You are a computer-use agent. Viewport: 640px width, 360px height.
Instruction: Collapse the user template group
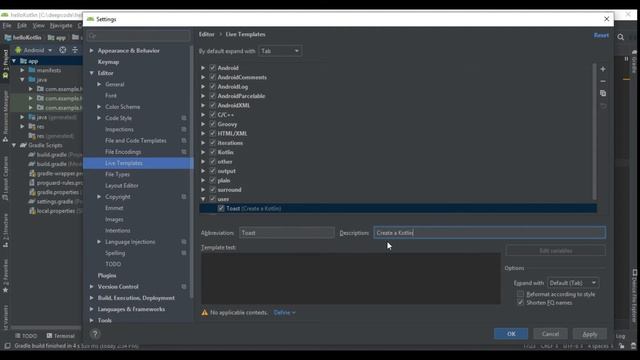click(203, 199)
